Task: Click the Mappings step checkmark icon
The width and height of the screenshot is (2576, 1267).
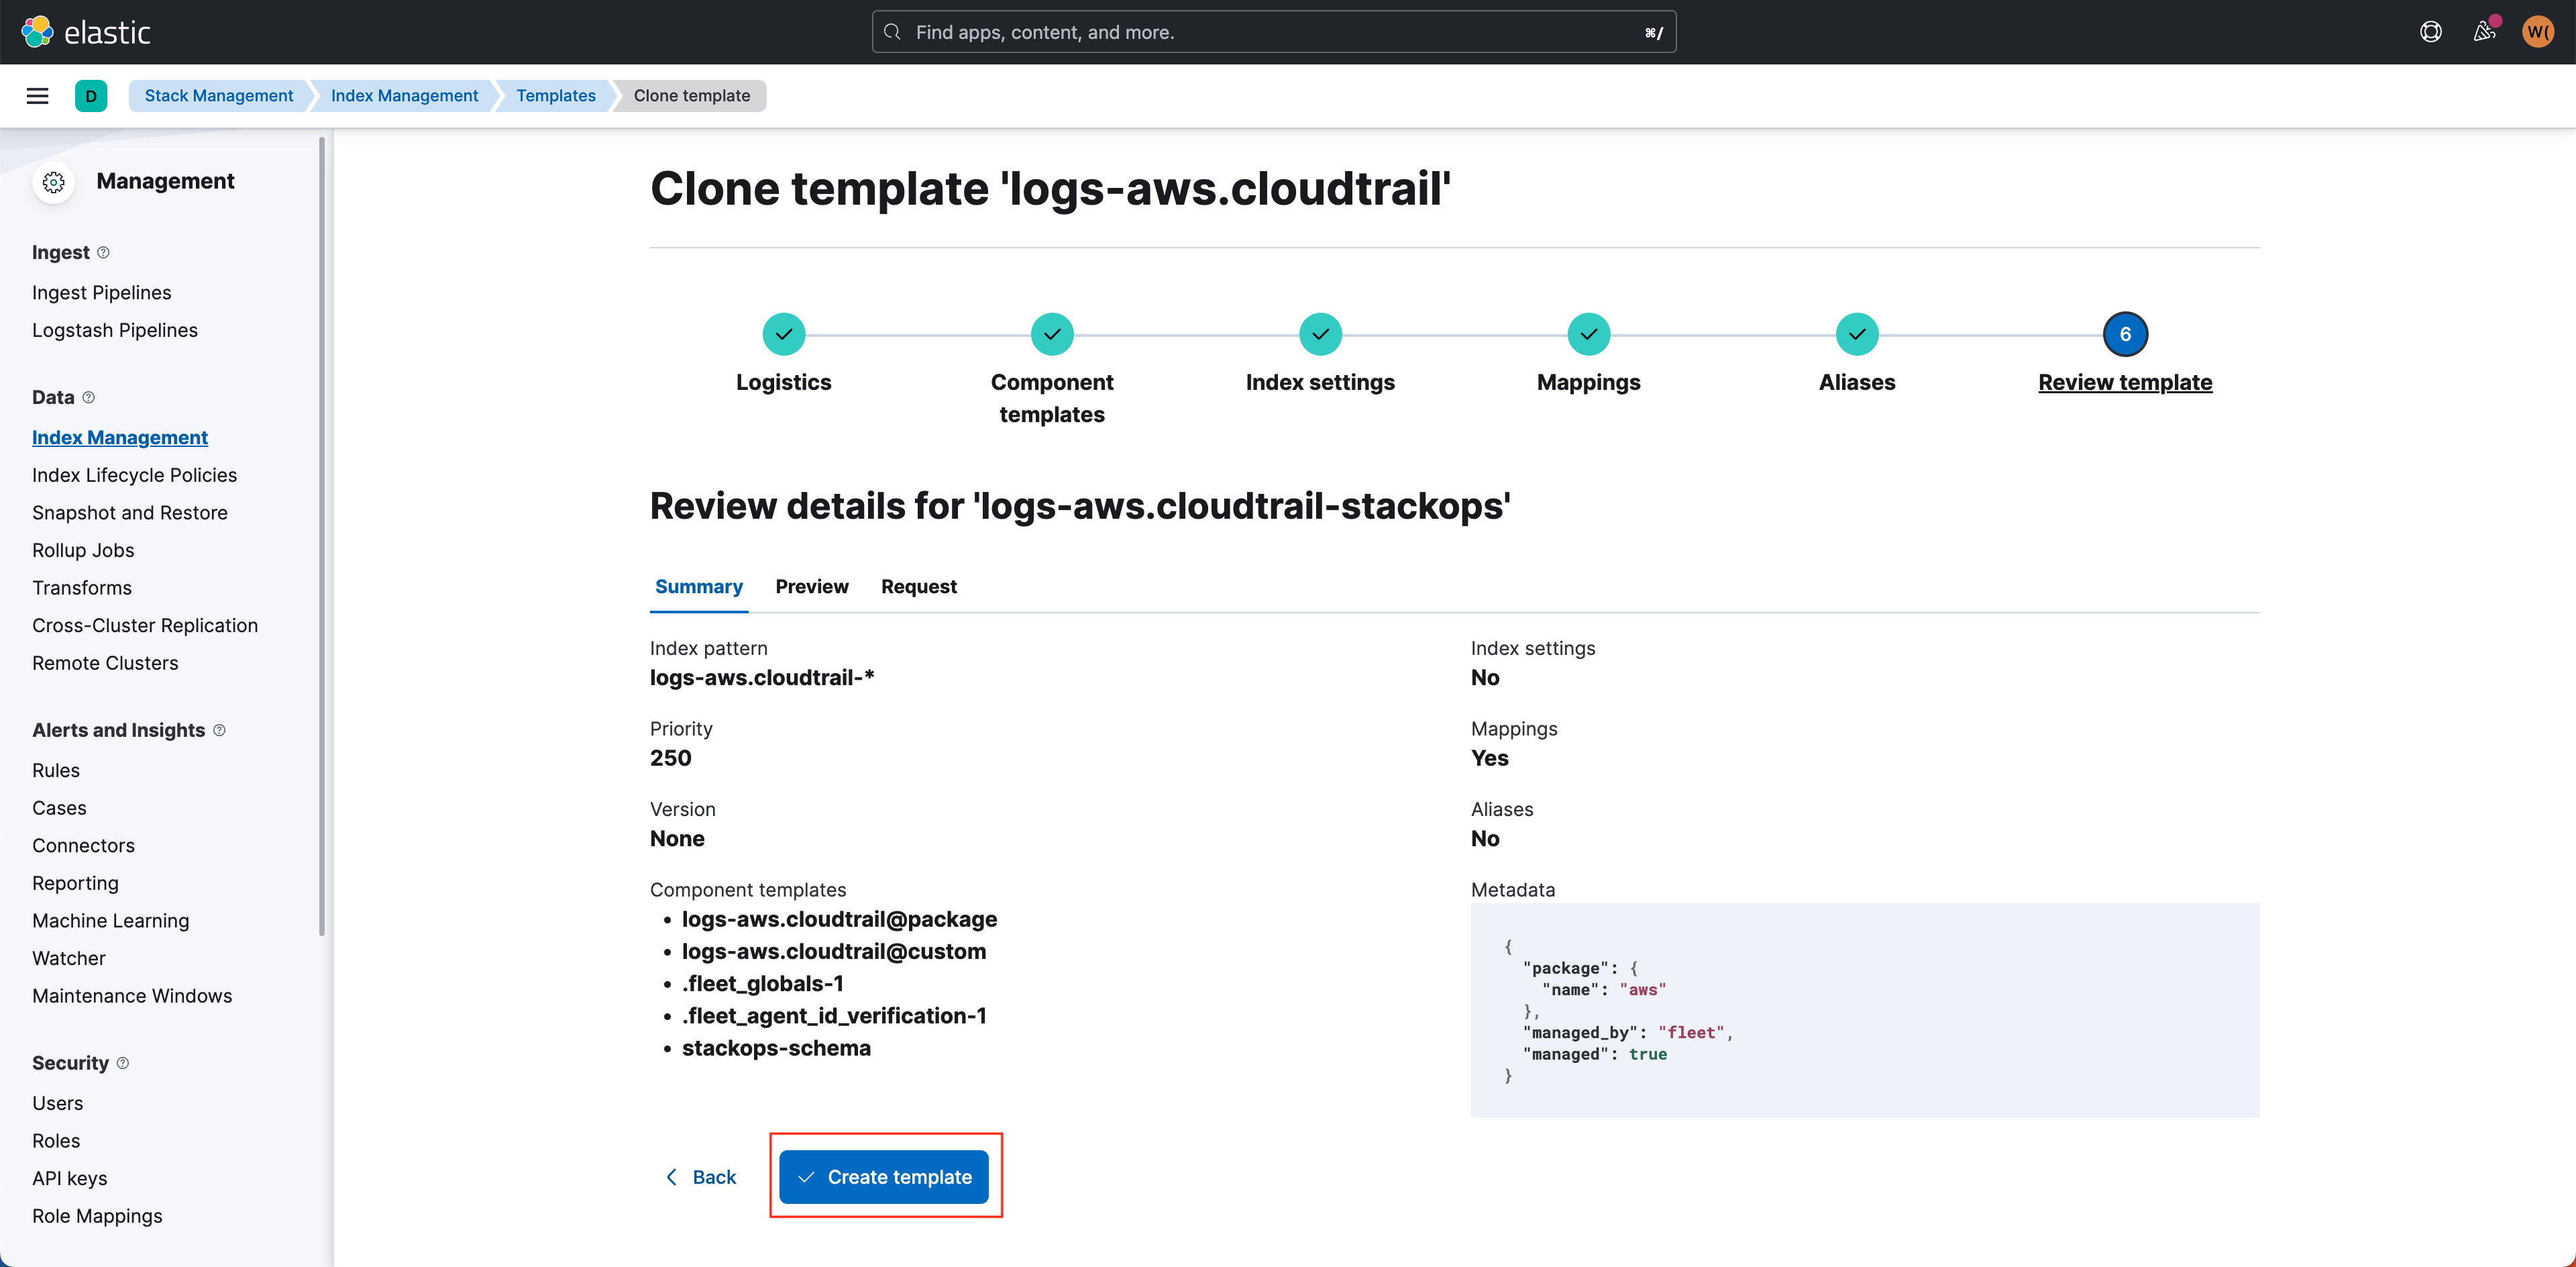Action: click(1588, 333)
